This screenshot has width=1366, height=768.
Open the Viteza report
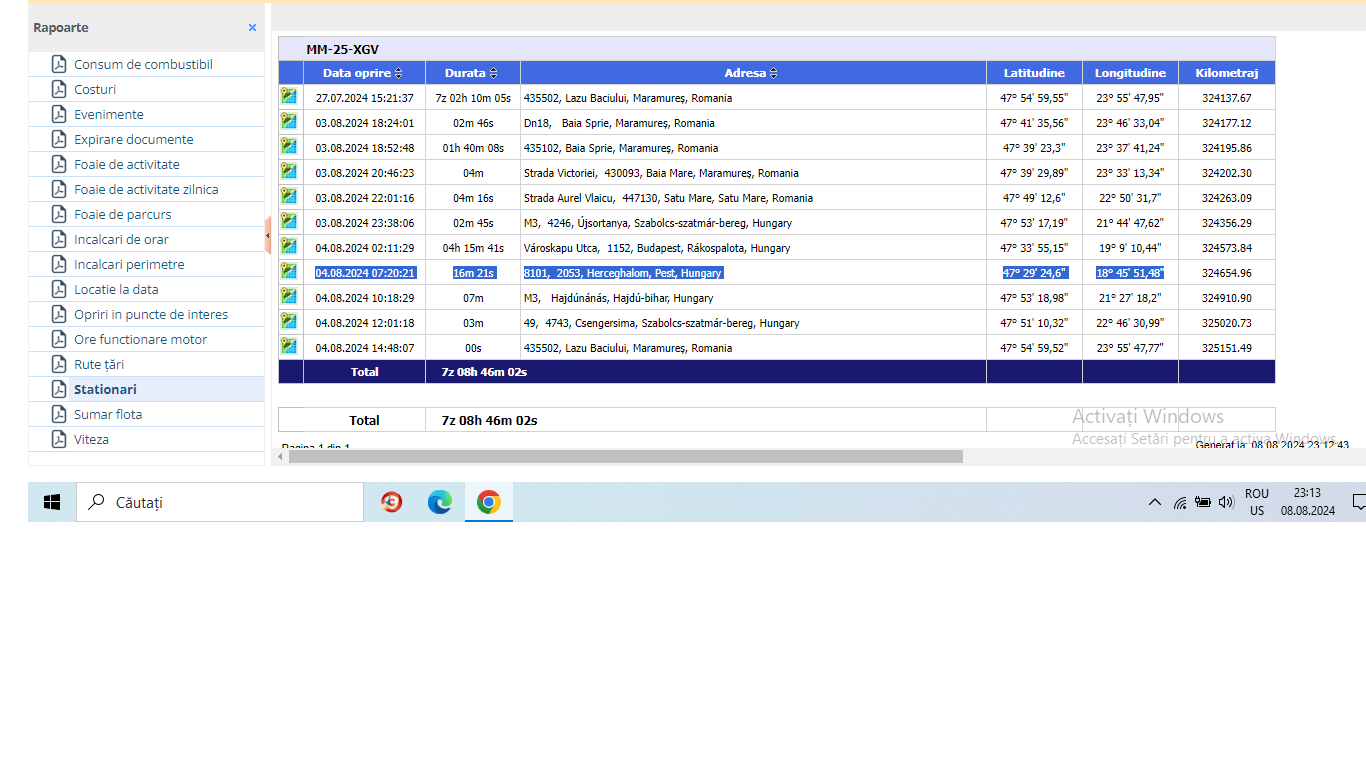91,439
